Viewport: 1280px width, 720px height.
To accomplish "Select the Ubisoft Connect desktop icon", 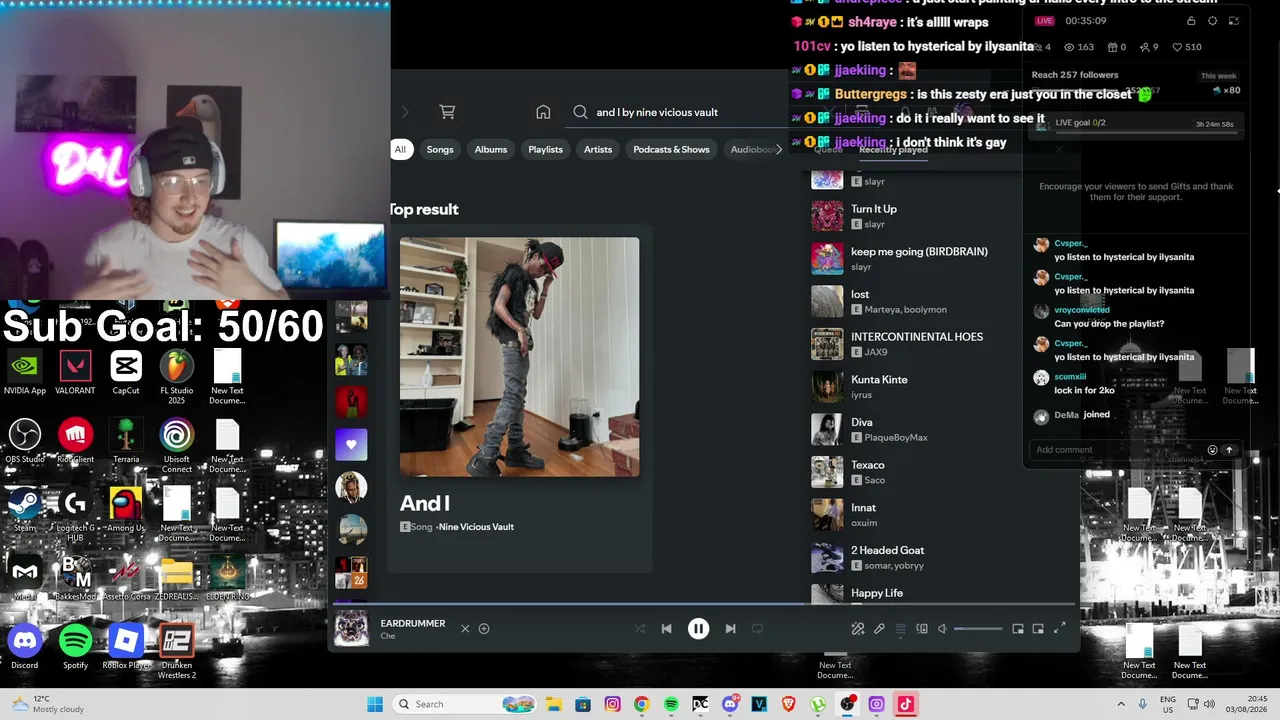I will pyautogui.click(x=177, y=446).
